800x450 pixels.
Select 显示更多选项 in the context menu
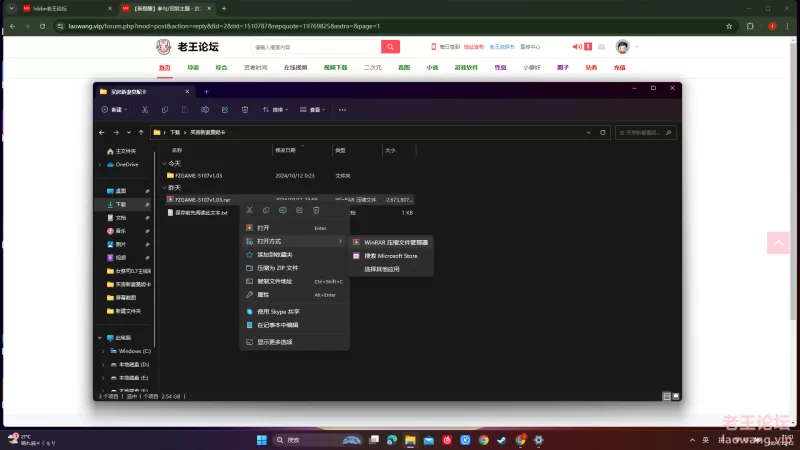coord(294,342)
